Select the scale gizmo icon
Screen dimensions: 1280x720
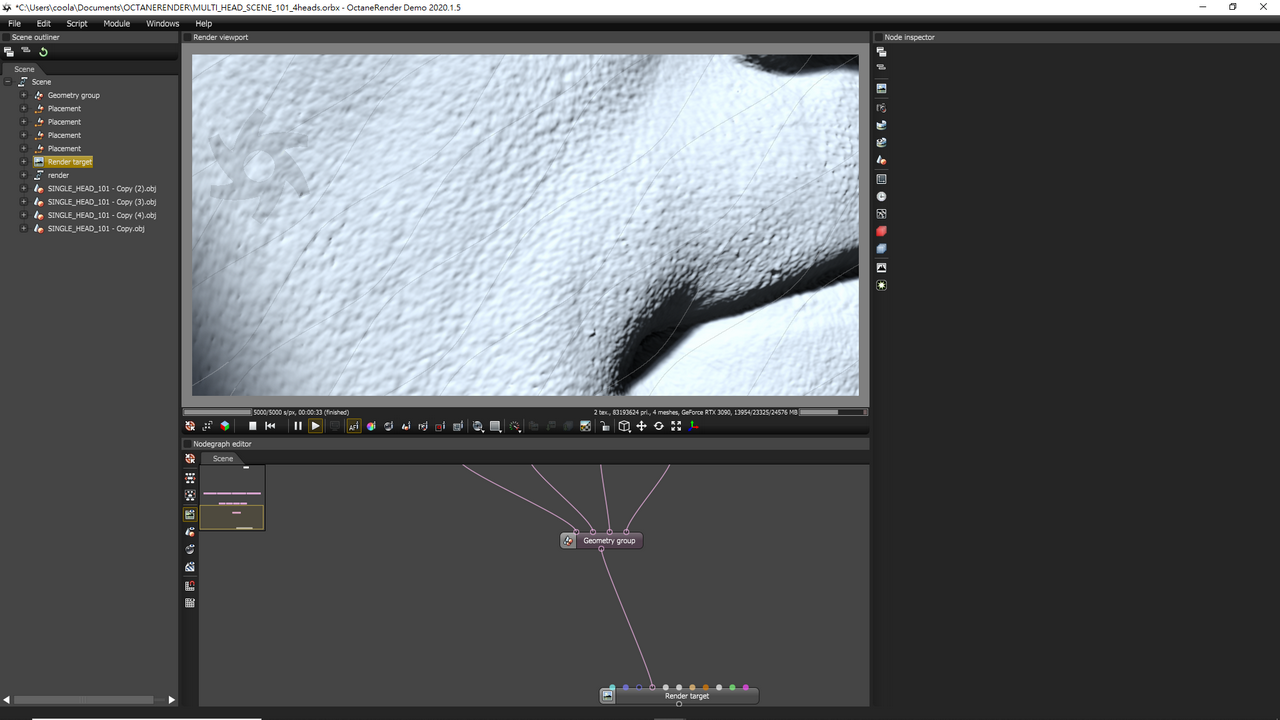coord(676,426)
